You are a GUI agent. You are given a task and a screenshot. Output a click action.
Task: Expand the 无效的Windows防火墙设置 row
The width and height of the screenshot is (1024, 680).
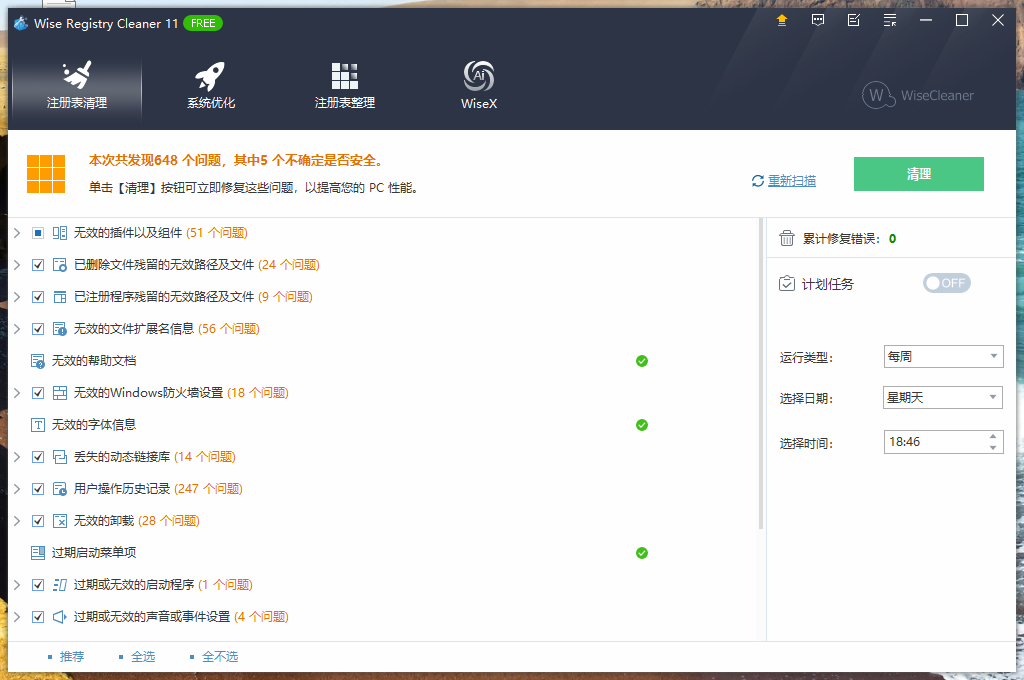coord(17,393)
